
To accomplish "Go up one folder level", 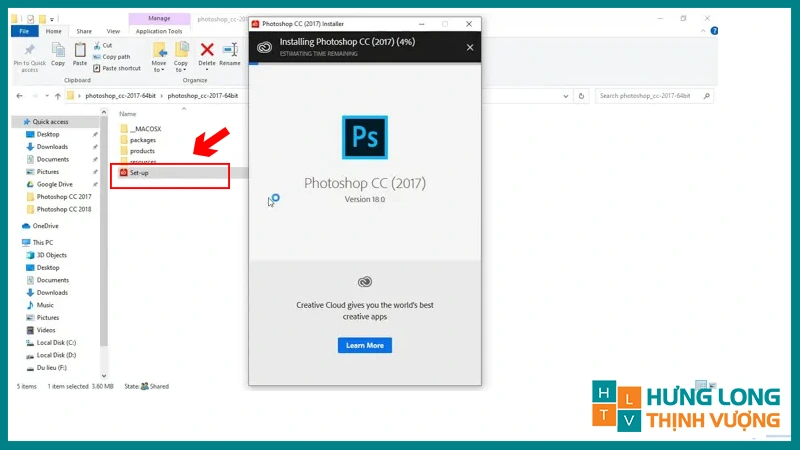I will click(58, 96).
